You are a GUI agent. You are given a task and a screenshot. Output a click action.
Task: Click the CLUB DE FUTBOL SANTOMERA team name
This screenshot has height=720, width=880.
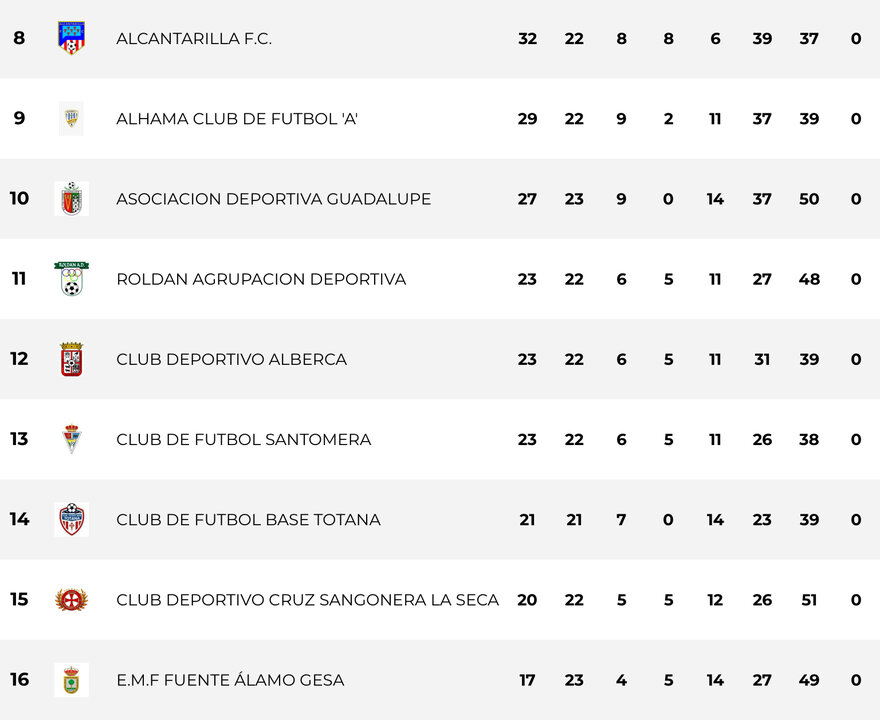(x=244, y=439)
